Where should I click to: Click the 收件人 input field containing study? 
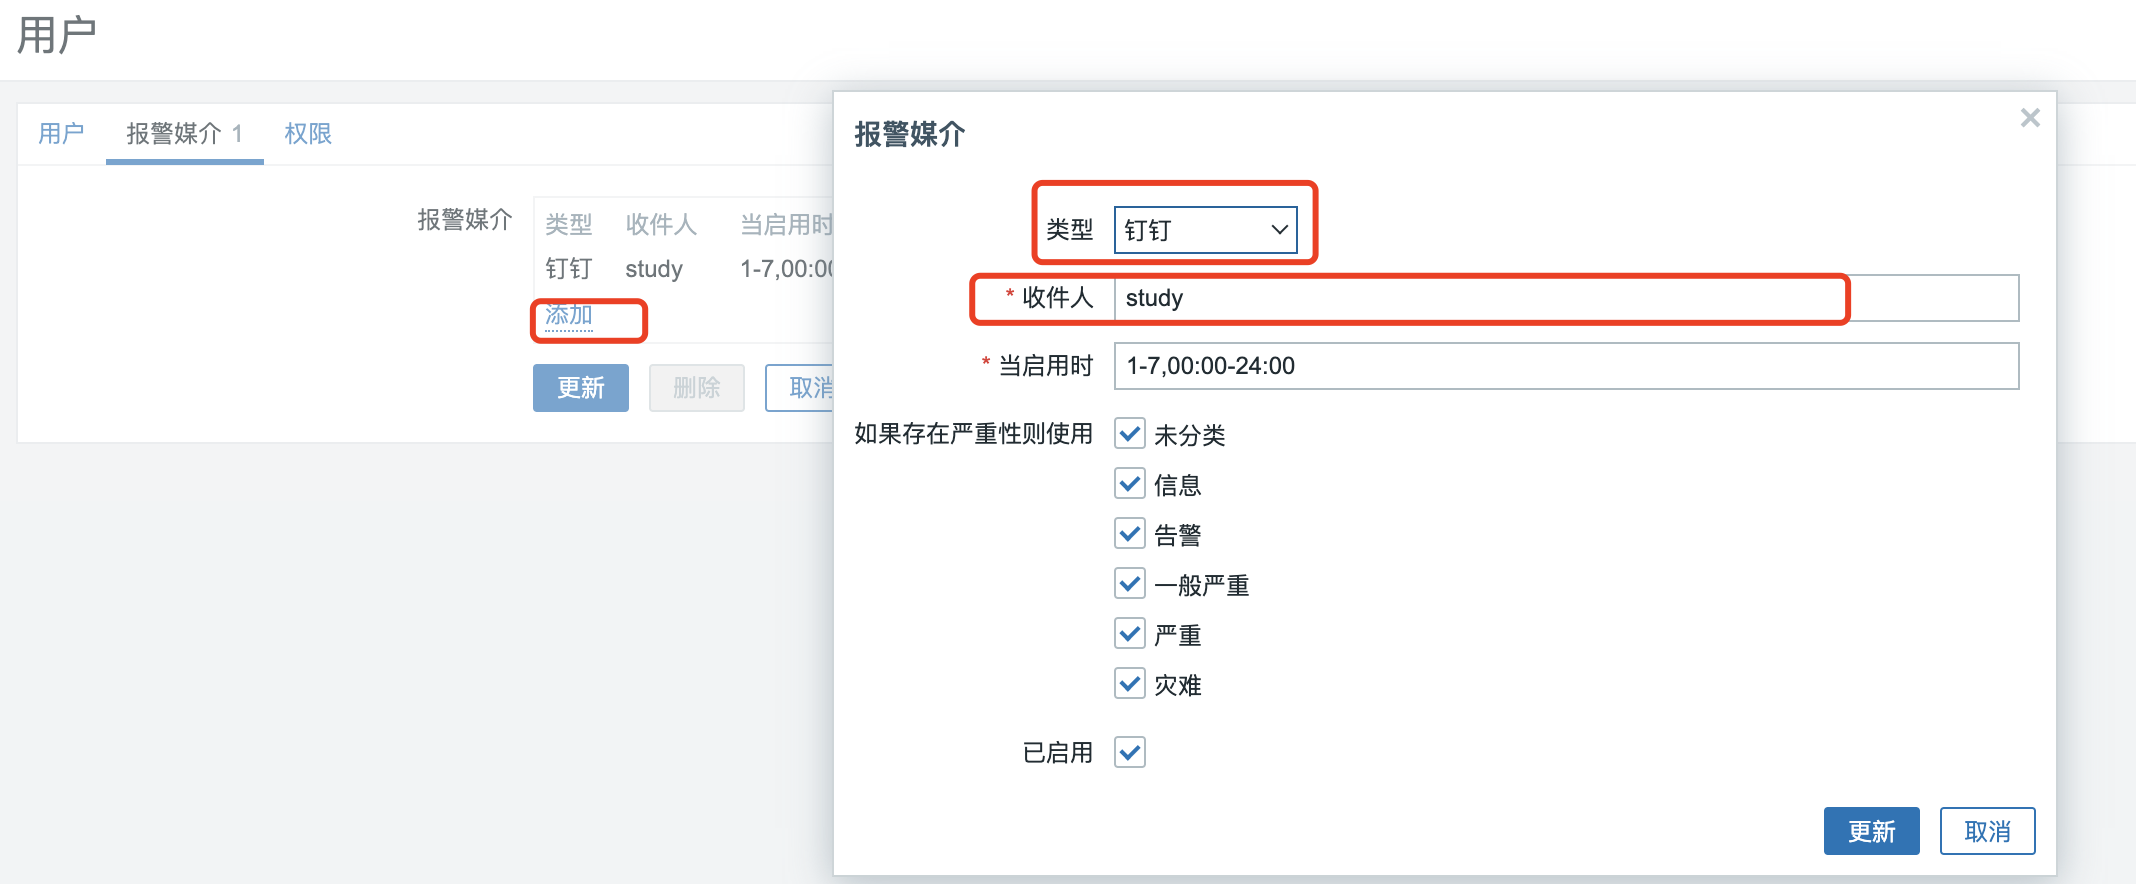click(x=1566, y=298)
